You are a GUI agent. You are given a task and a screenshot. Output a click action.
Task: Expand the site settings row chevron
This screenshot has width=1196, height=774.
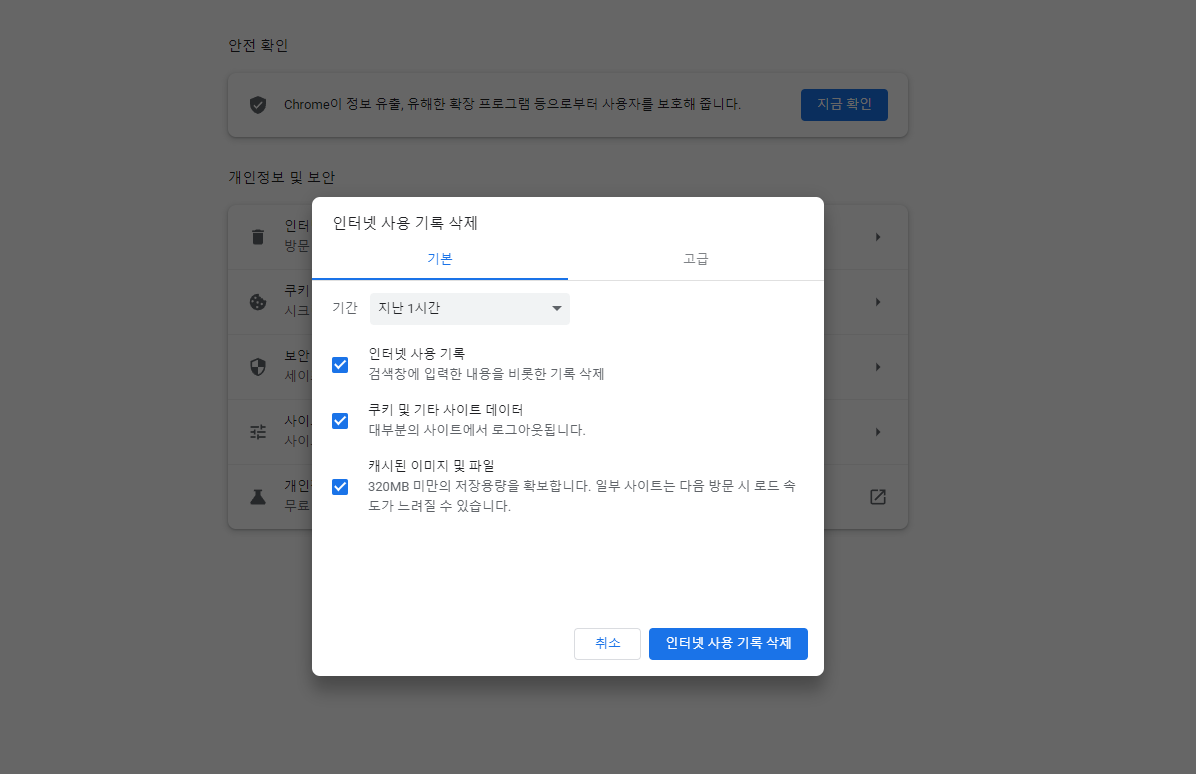coord(877,431)
